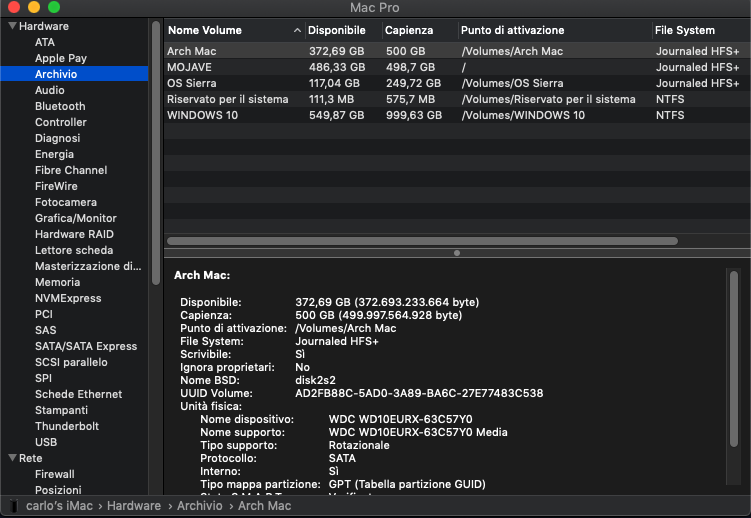The image size is (751, 518).
Task: Select SCSI parallelo item
Action: (x=71, y=362)
